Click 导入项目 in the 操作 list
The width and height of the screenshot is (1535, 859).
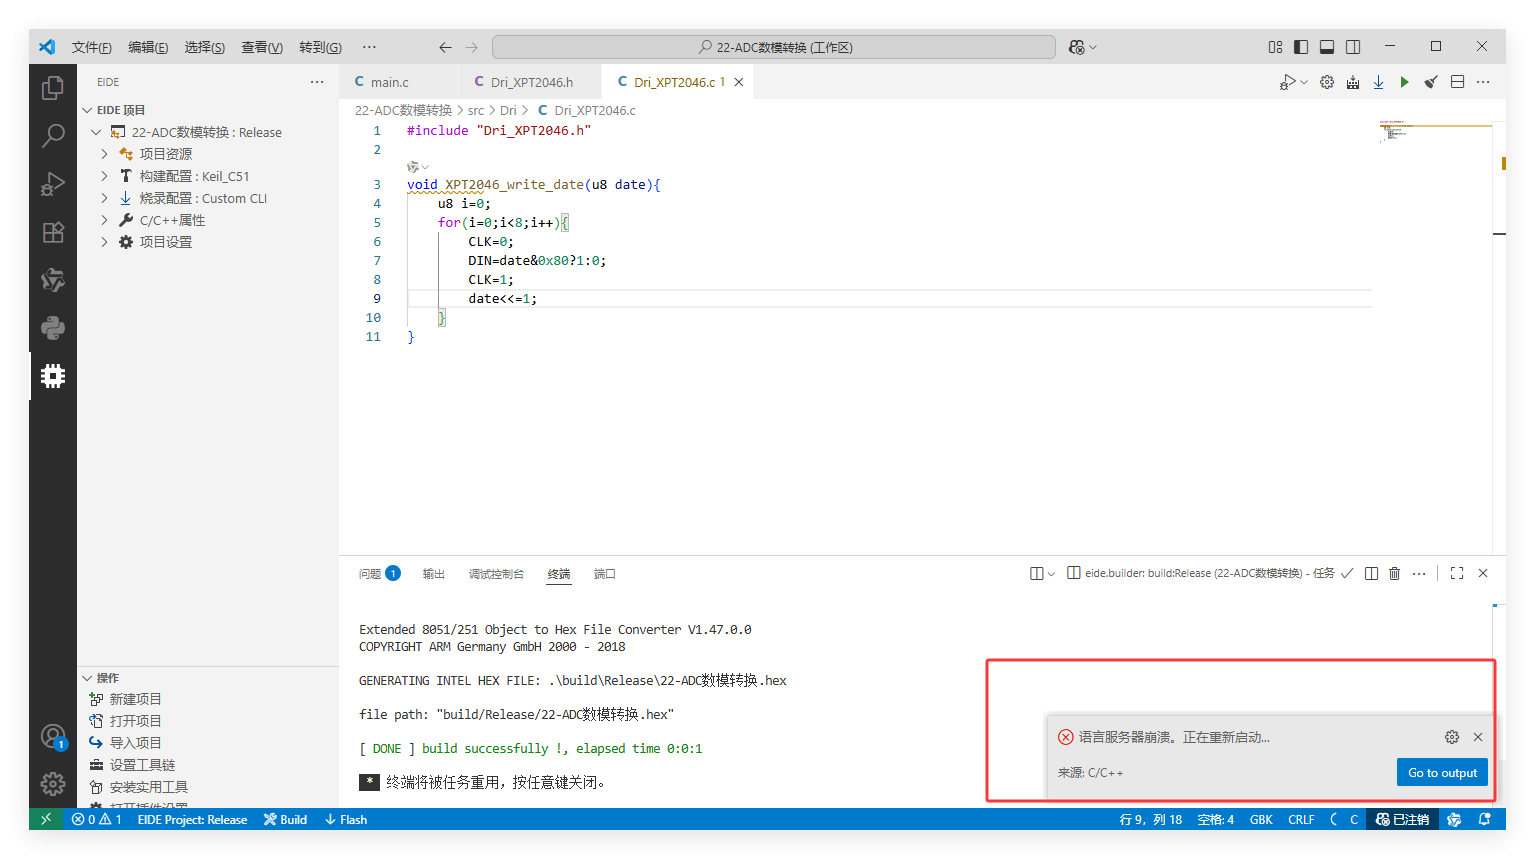tap(135, 743)
